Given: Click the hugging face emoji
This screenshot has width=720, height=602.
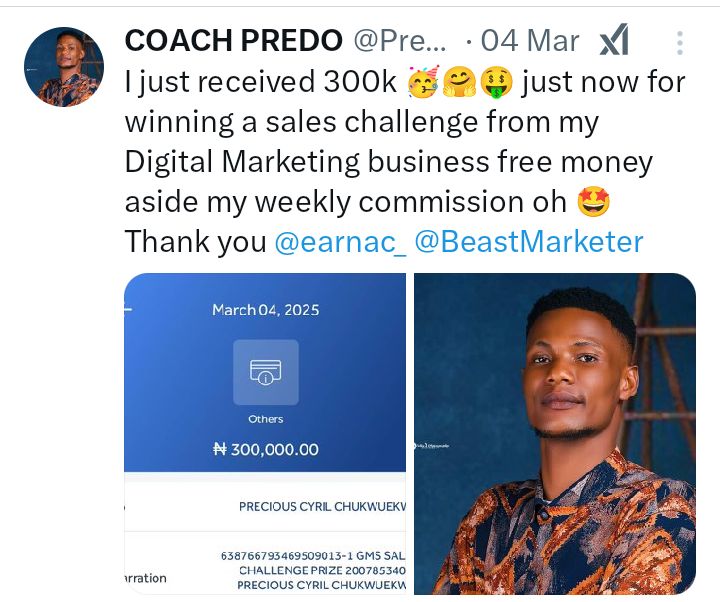Looking at the screenshot, I should (x=460, y=82).
